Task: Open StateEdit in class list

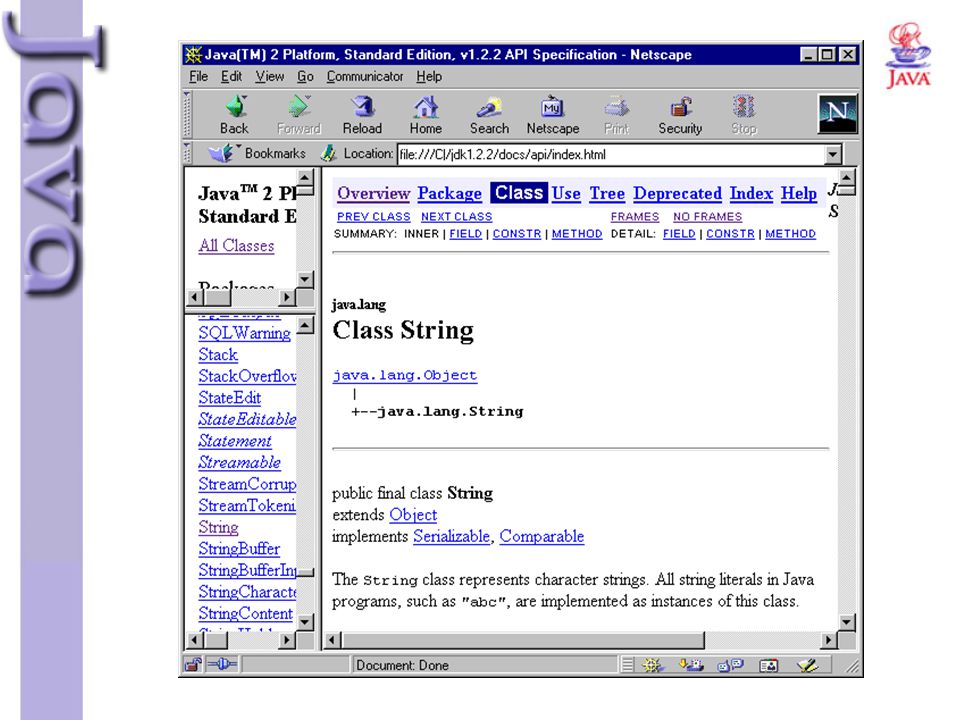Action: click(230, 398)
